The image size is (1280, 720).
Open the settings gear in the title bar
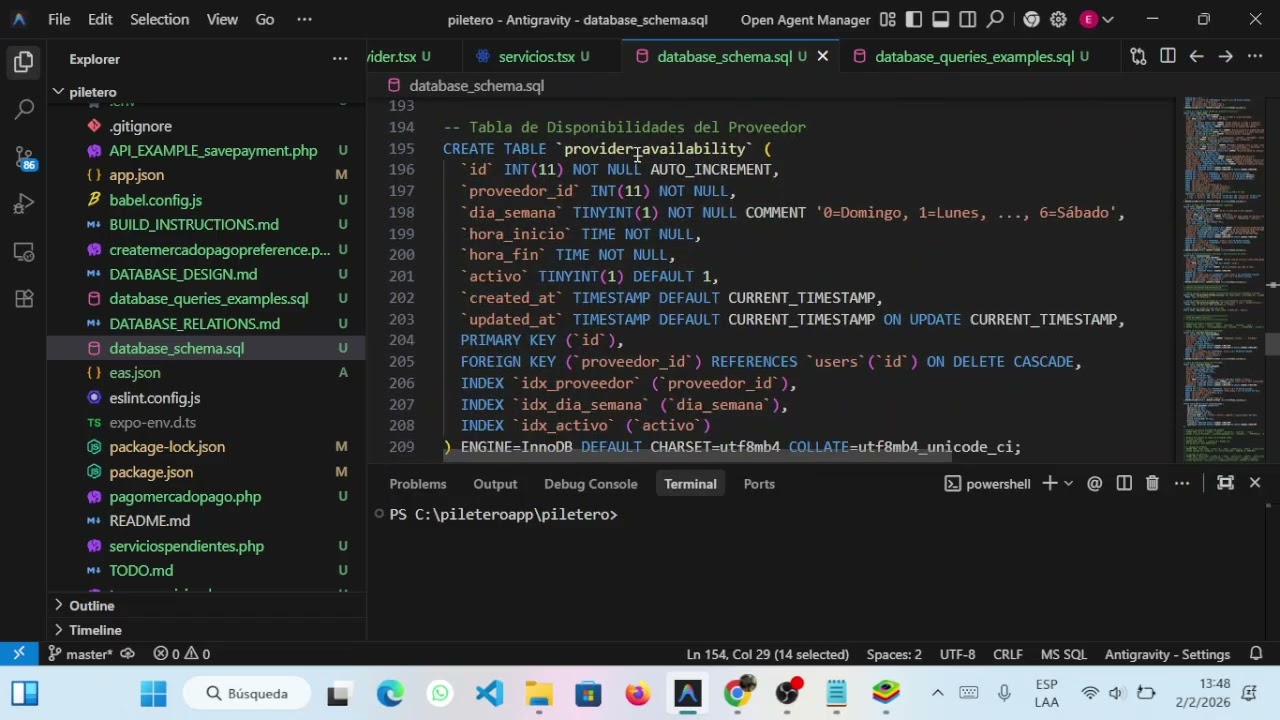click(1058, 19)
